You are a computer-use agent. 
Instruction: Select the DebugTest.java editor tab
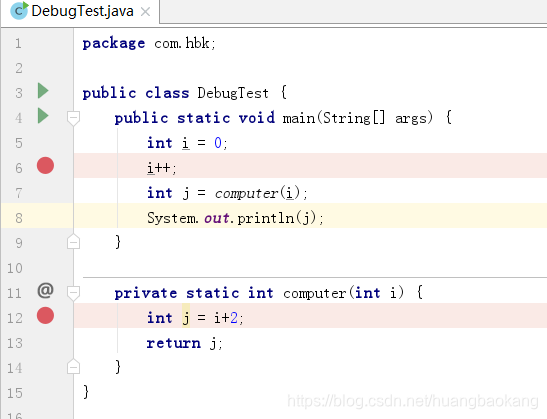[80, 12]
